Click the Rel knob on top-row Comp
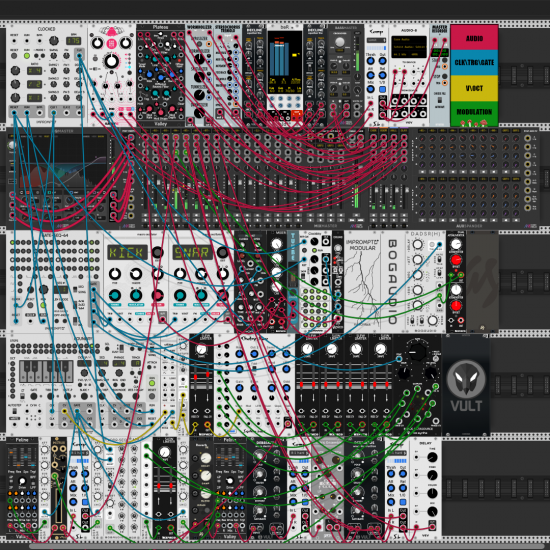This screenshot has width=550, height=550. pyautogui.click(x=383, y=75)
